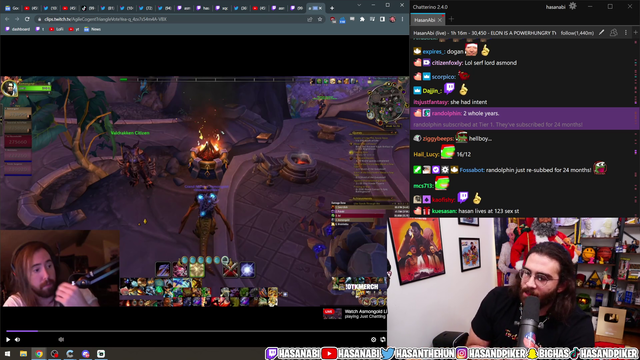Image resolution: width=640 pixels, height=360 pixels.
Task: Click username scorpico in chat
Action: coord(443,77)
